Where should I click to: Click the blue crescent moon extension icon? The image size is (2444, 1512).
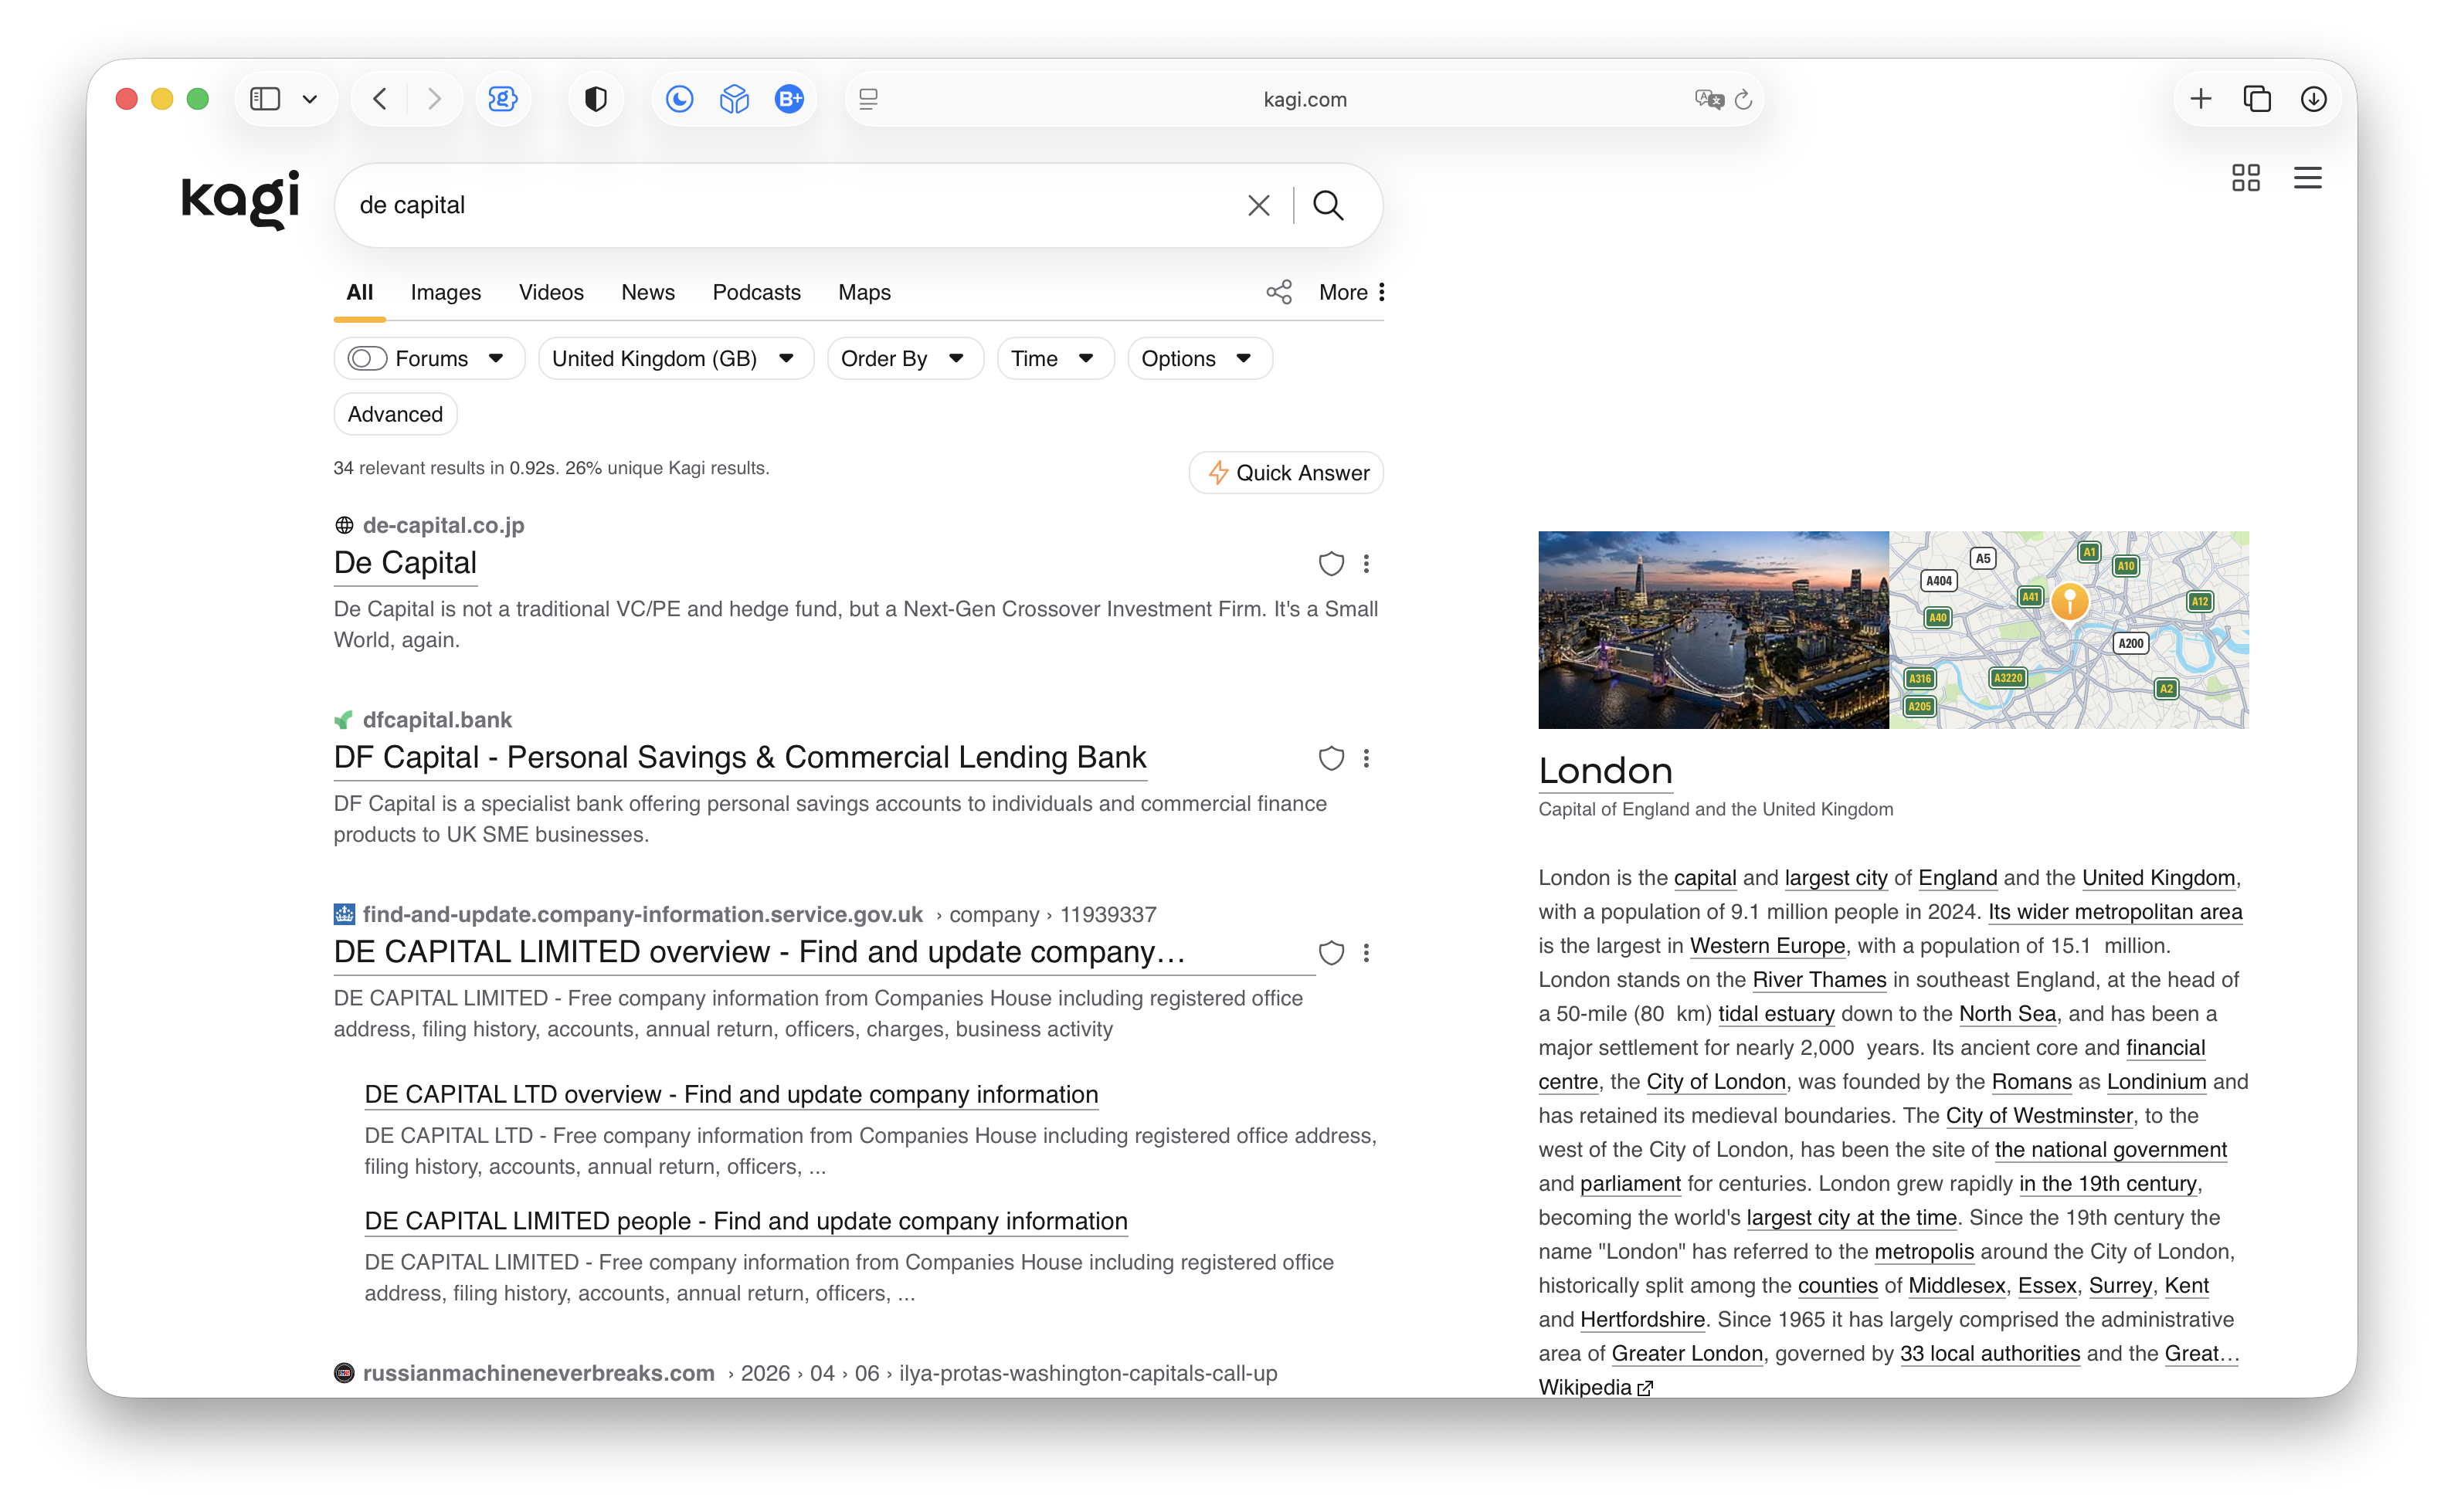coord(680,99)
